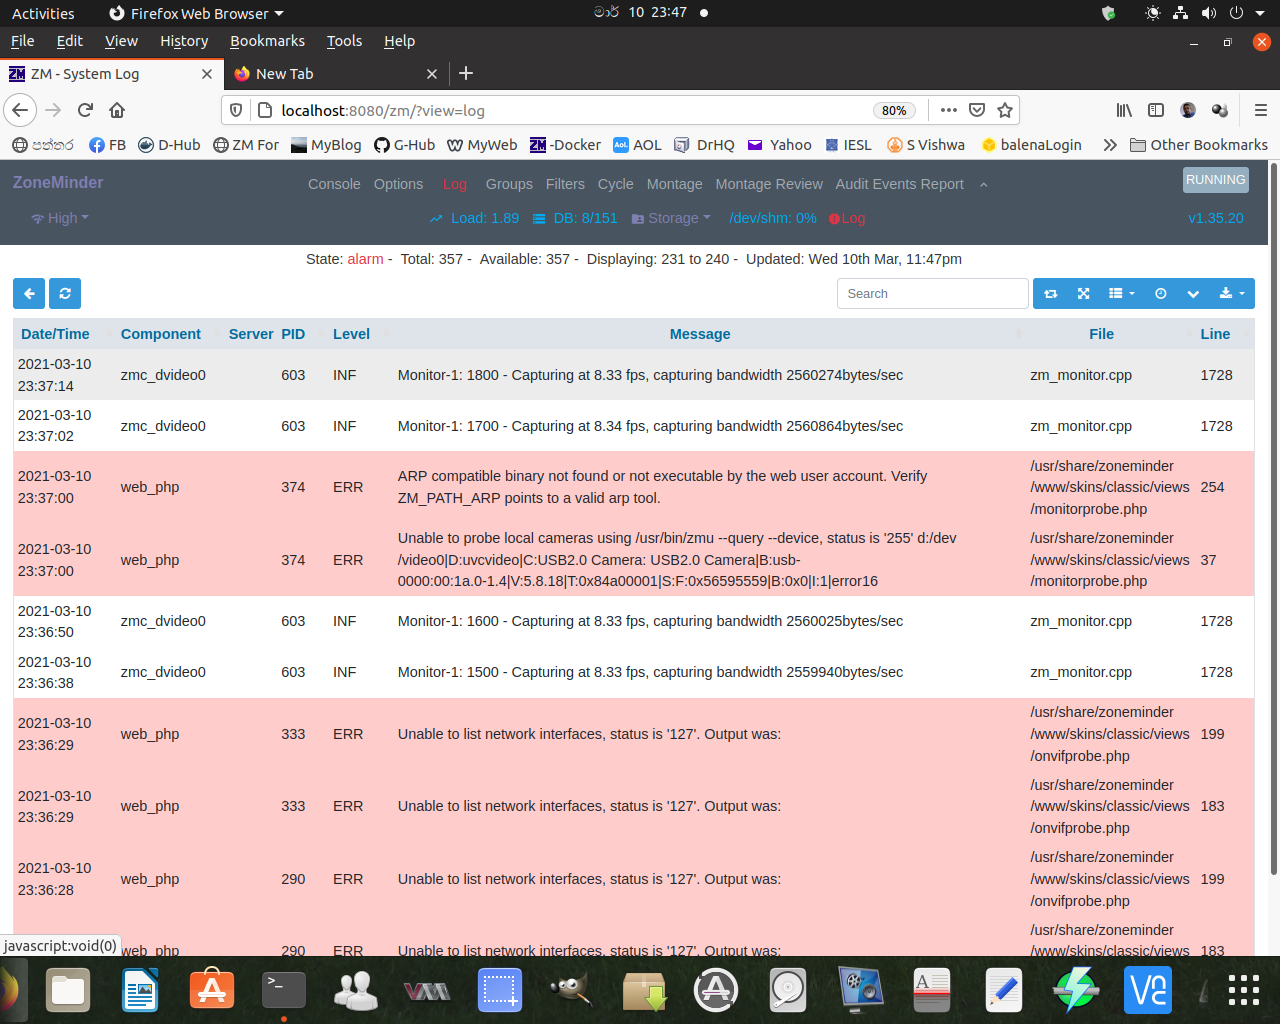Viewport: 1280px width, 1024px height.
Task: Open the Filters page
Action: 565,184
